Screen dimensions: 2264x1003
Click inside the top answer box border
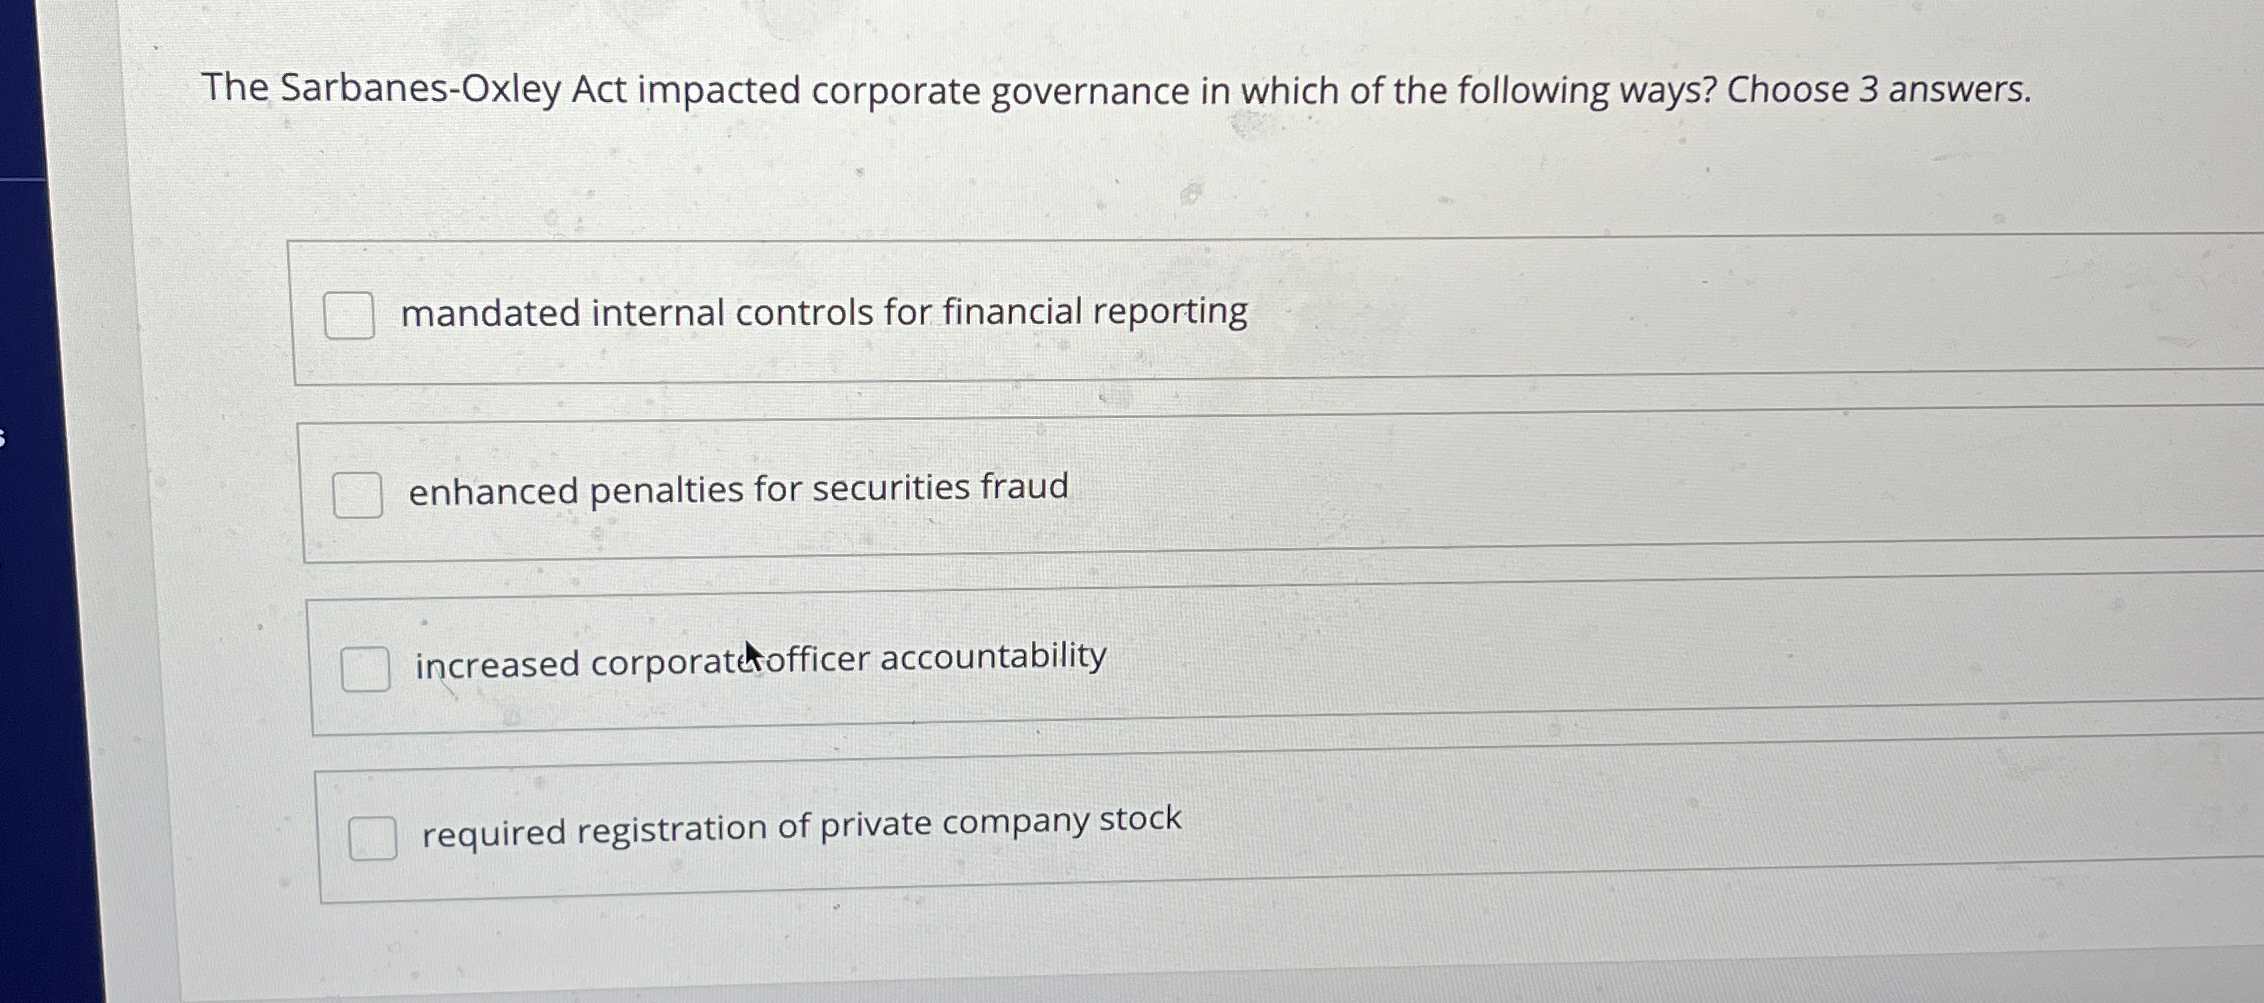pos(1100,250)
